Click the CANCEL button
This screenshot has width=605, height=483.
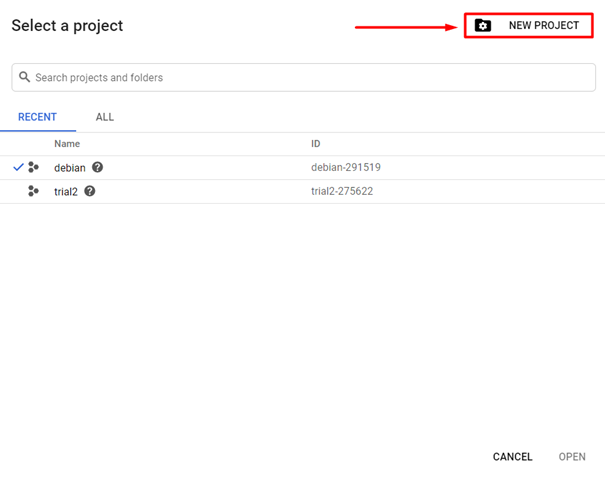click(x=512, y=457)
